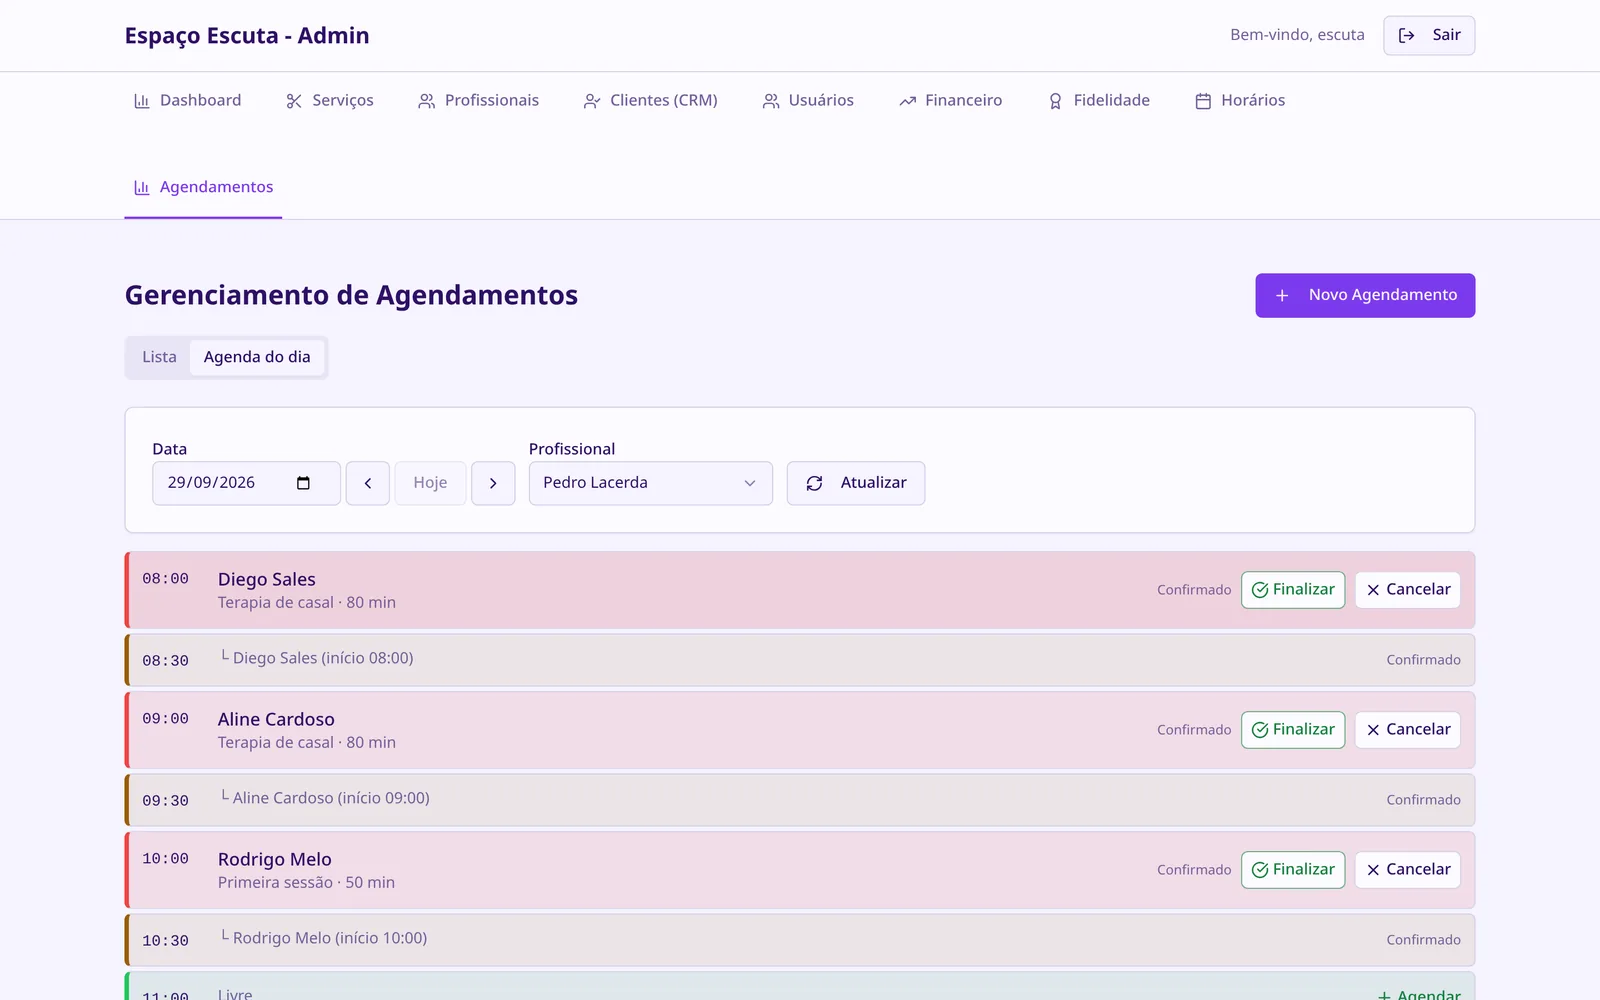Open the date picker calendar icon
The image size is (1600, 1000).
[303, 483]
